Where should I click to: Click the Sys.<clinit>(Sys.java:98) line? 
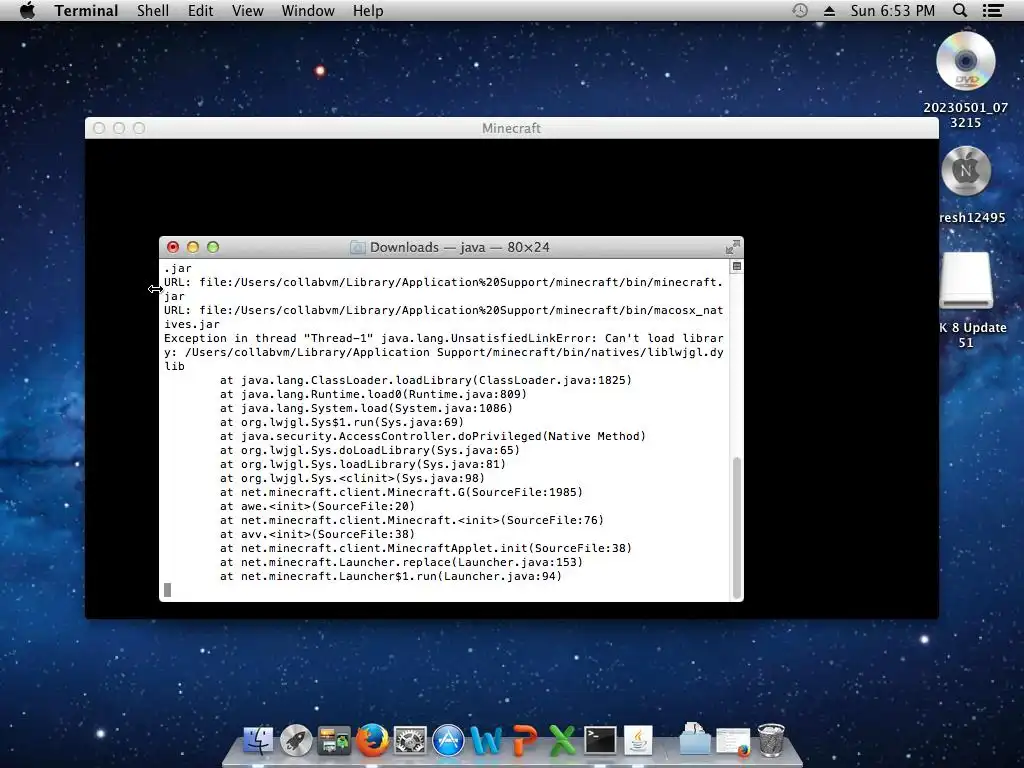click(352, 478)
